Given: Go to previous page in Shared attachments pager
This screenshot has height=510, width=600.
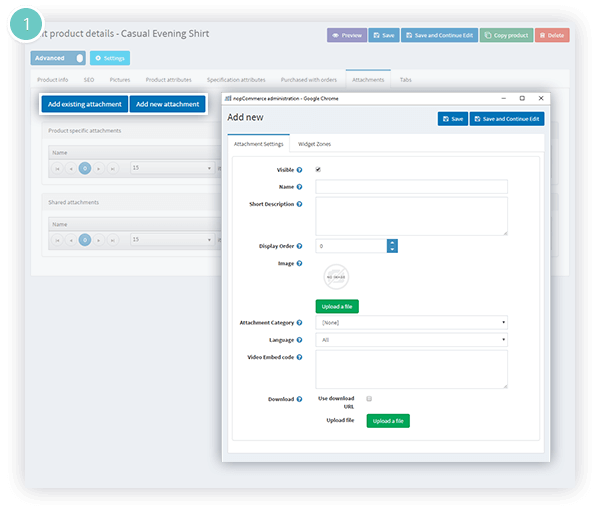Looking at the screenshot, I should [71, 240].
